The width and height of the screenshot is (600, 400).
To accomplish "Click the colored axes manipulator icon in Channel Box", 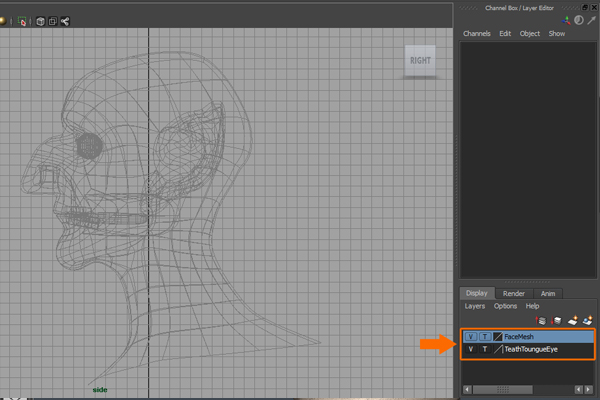I will click(566, 20).
